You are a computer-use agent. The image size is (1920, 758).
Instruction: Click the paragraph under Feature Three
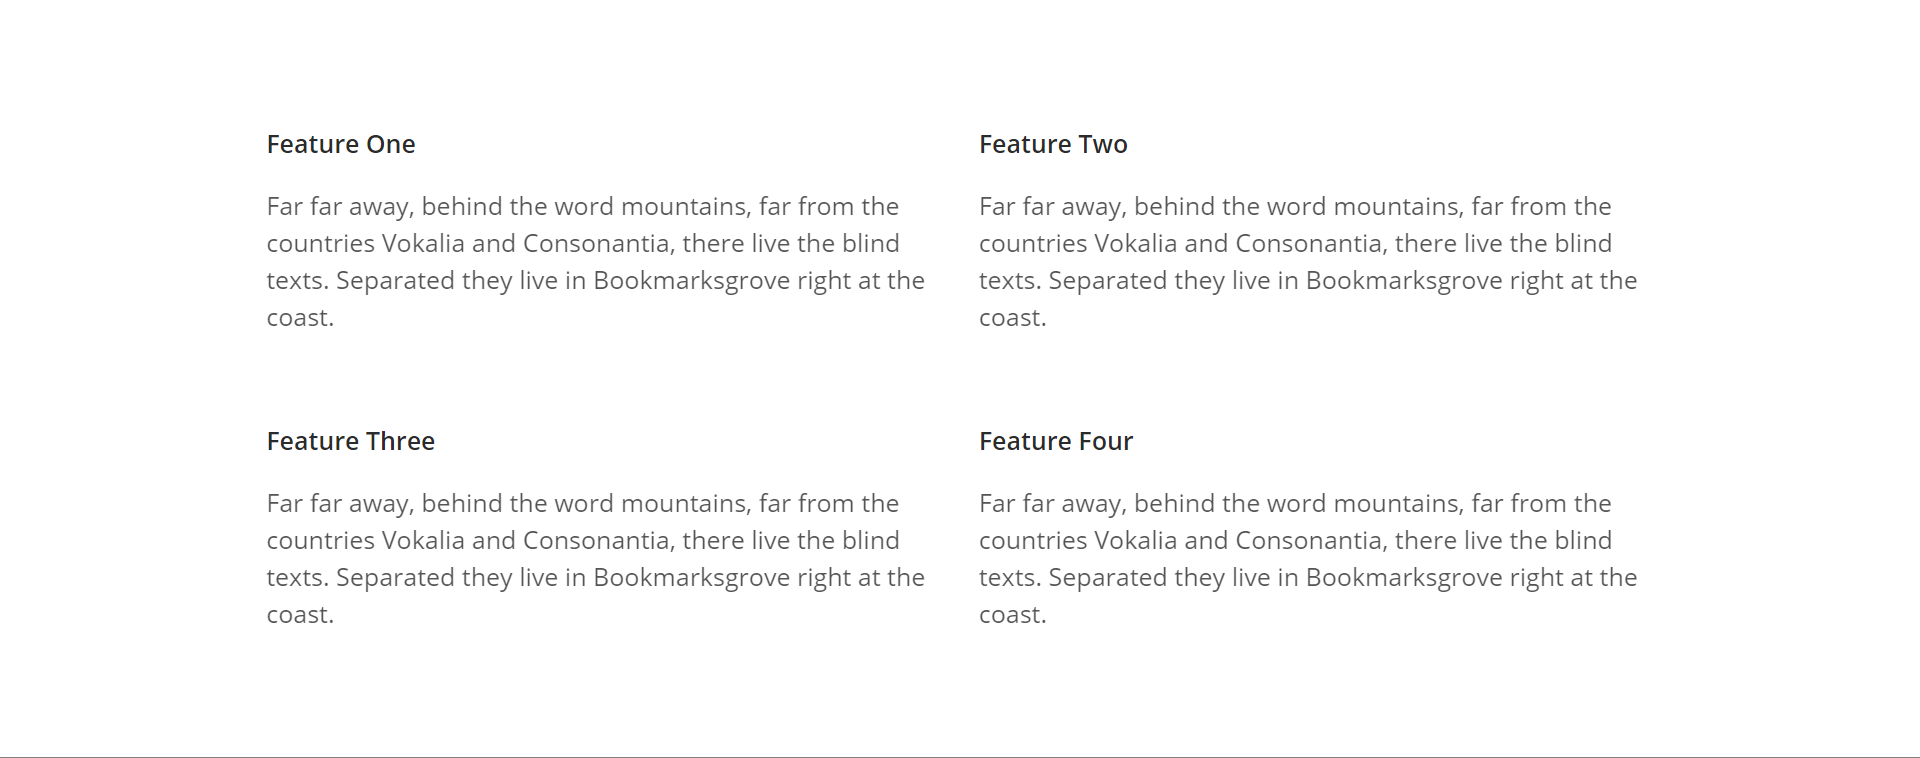coord(596,559)
